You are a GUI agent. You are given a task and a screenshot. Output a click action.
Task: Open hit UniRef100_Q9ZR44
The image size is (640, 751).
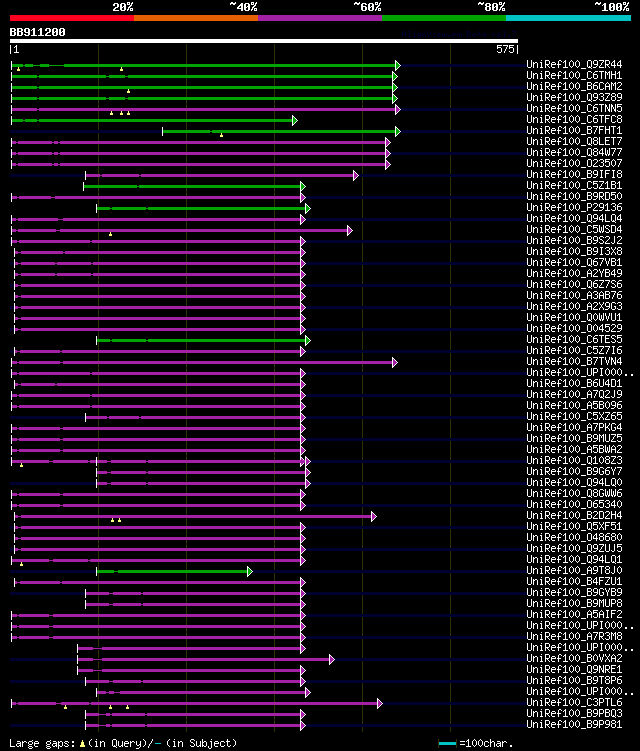point(574,64)
